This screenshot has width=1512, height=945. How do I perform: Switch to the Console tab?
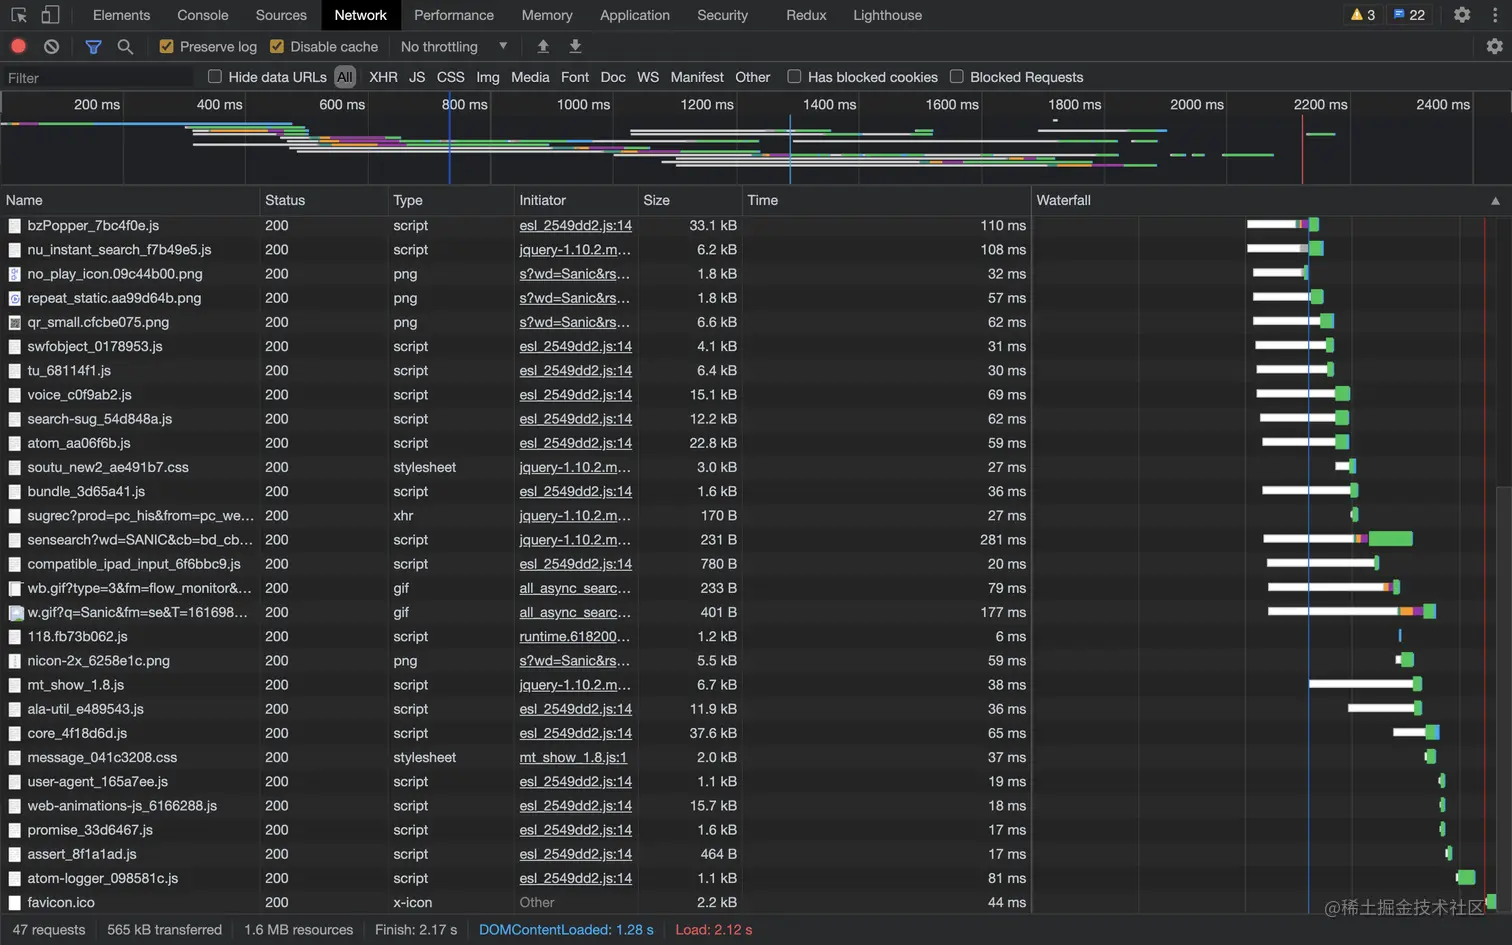tap(203, 15)
